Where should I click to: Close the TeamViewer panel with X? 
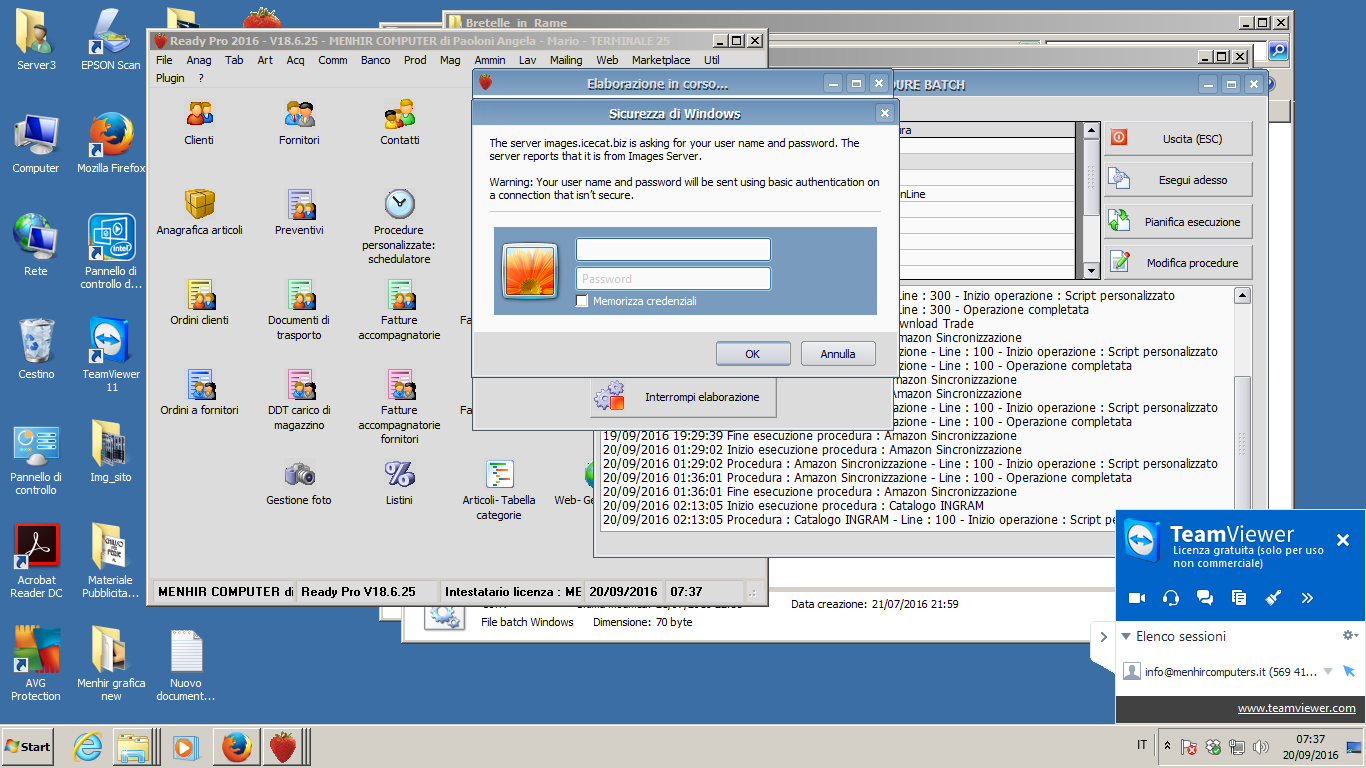click(1343, 540)
